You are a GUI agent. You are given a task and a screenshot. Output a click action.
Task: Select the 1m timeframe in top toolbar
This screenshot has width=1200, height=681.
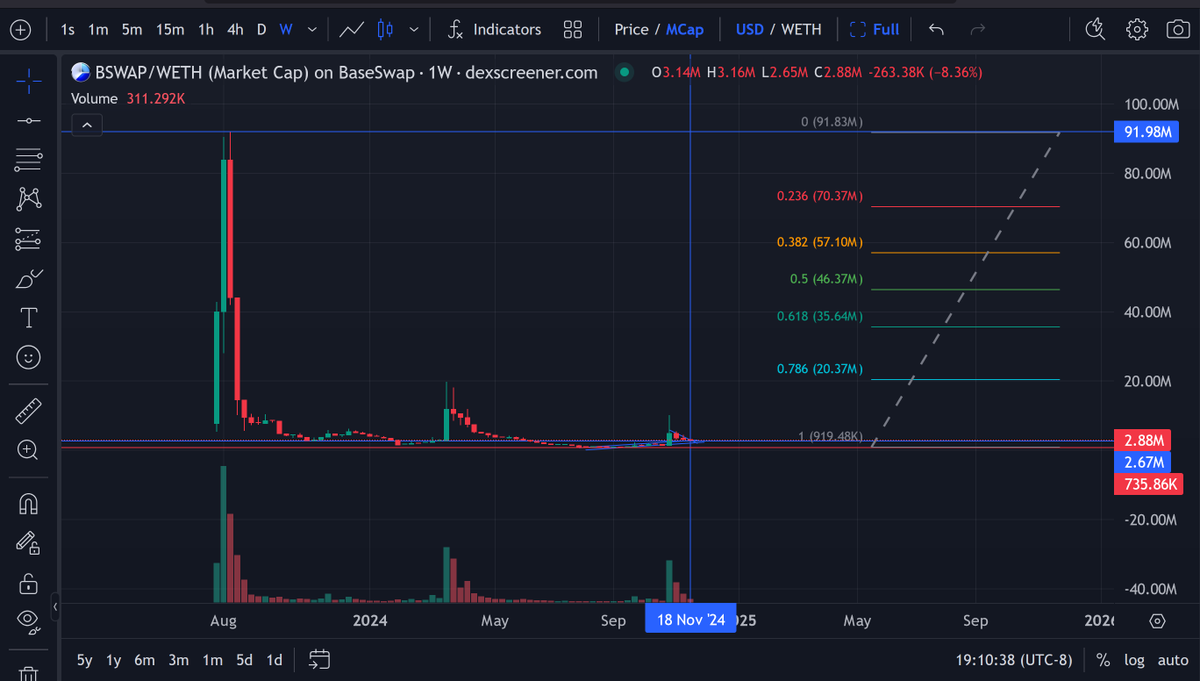point(98,30)
